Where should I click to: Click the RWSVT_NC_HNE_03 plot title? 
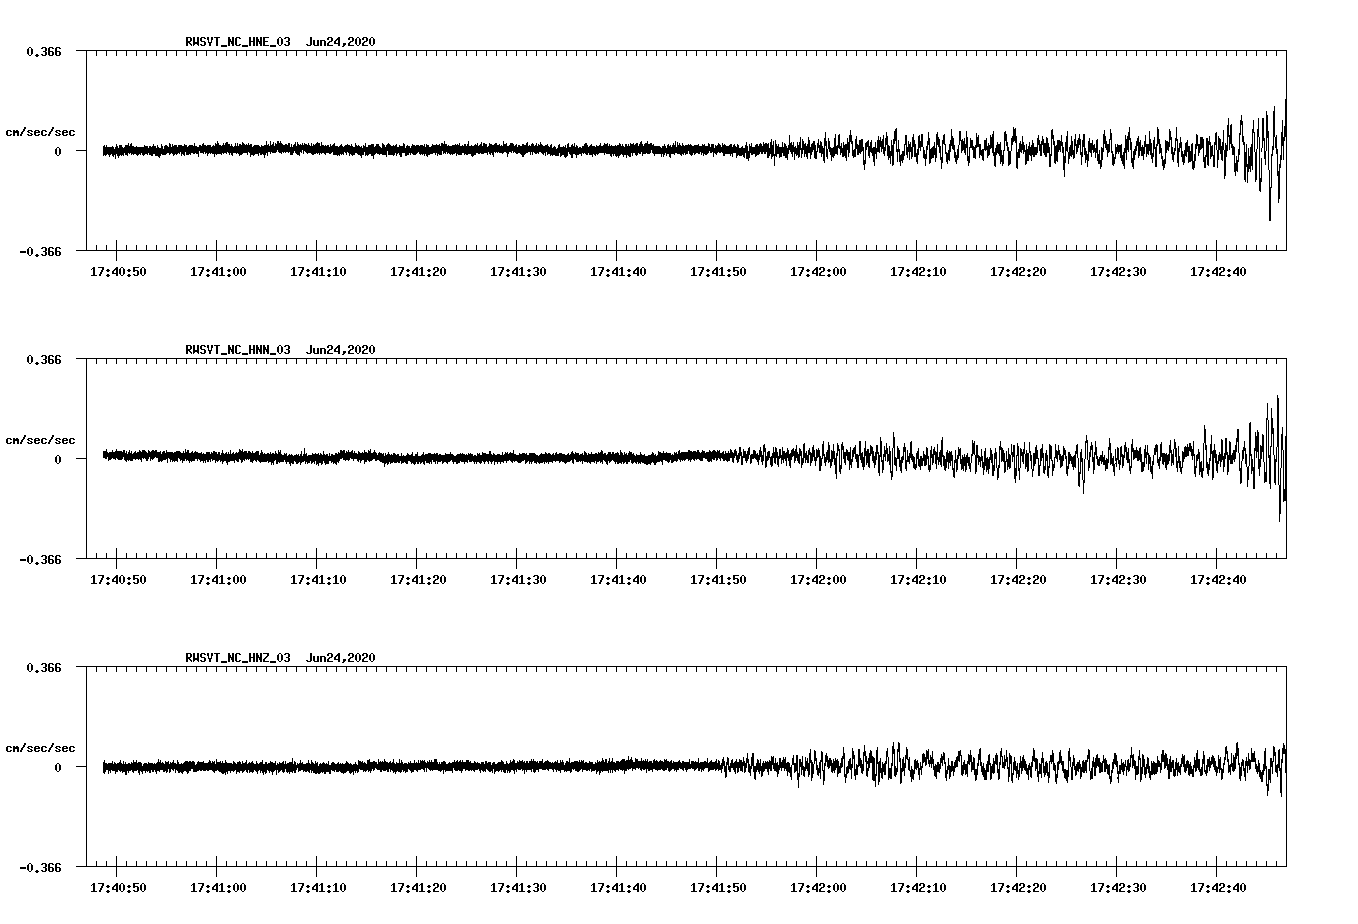click(x=238, y=42)
